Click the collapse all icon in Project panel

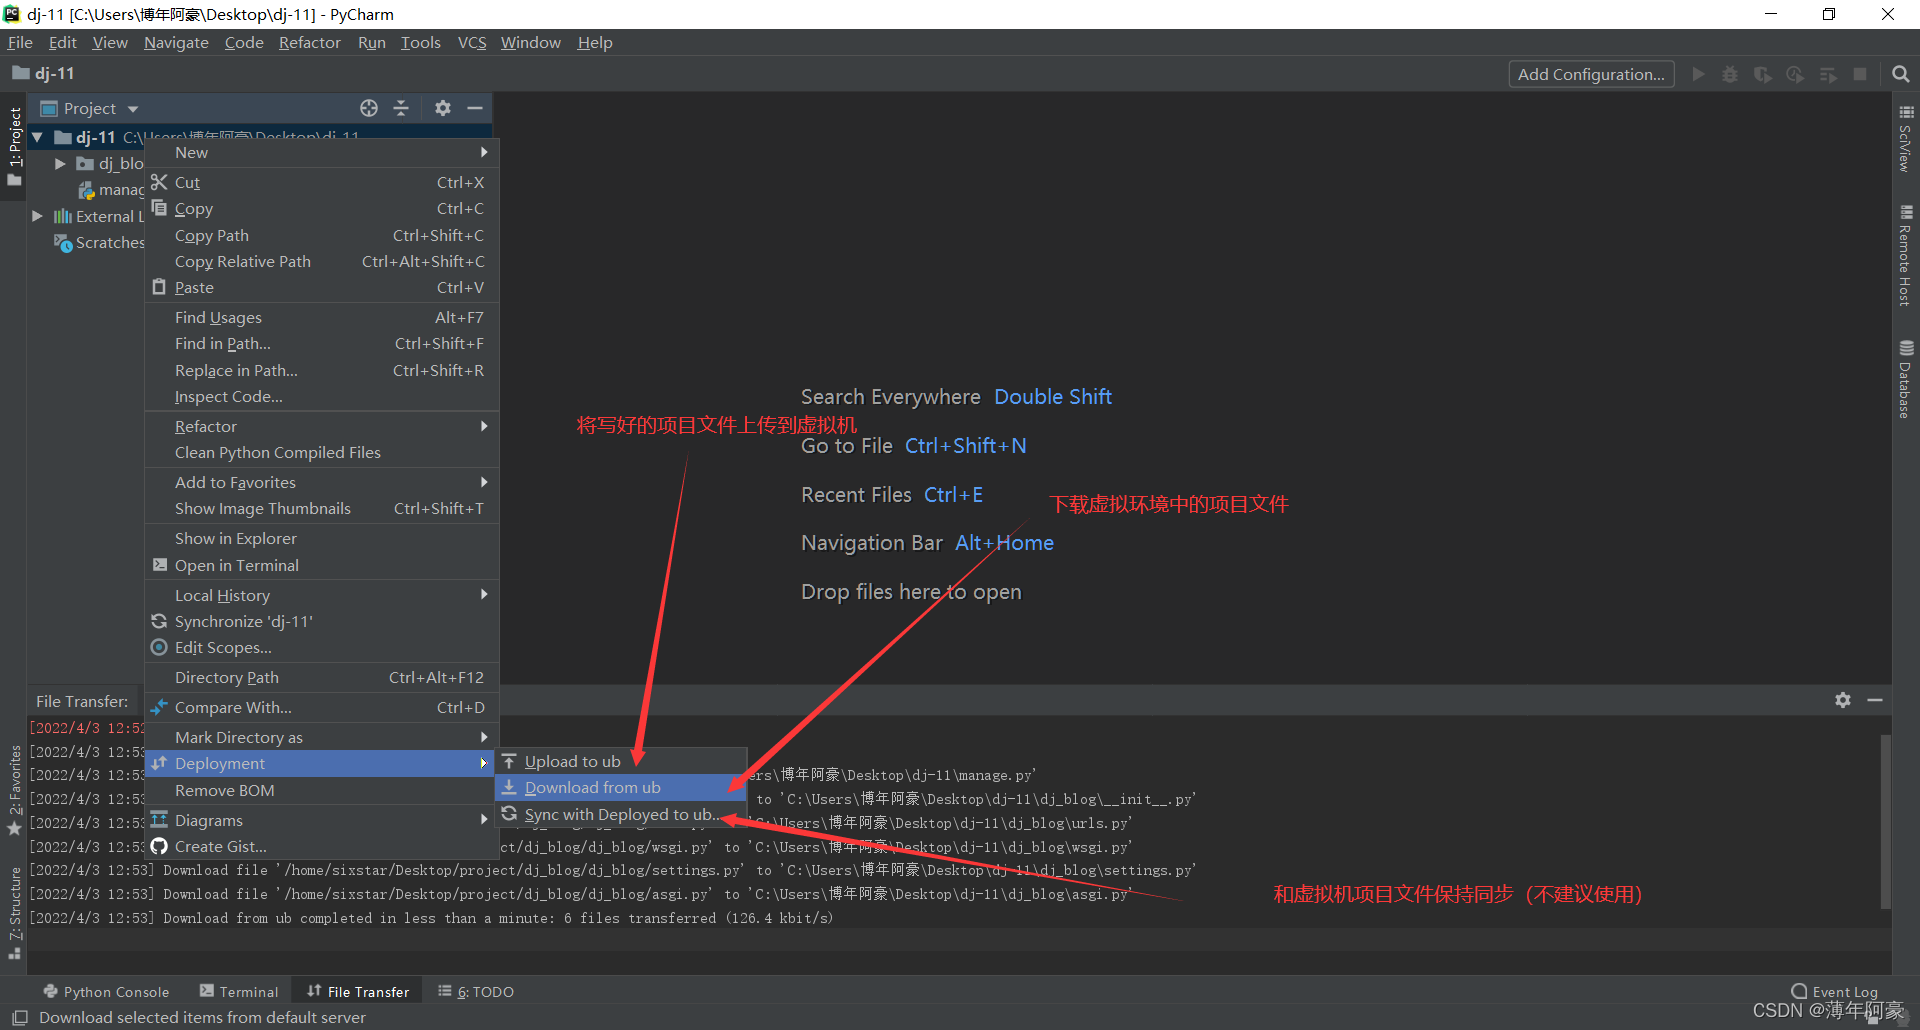click(401, 108)
